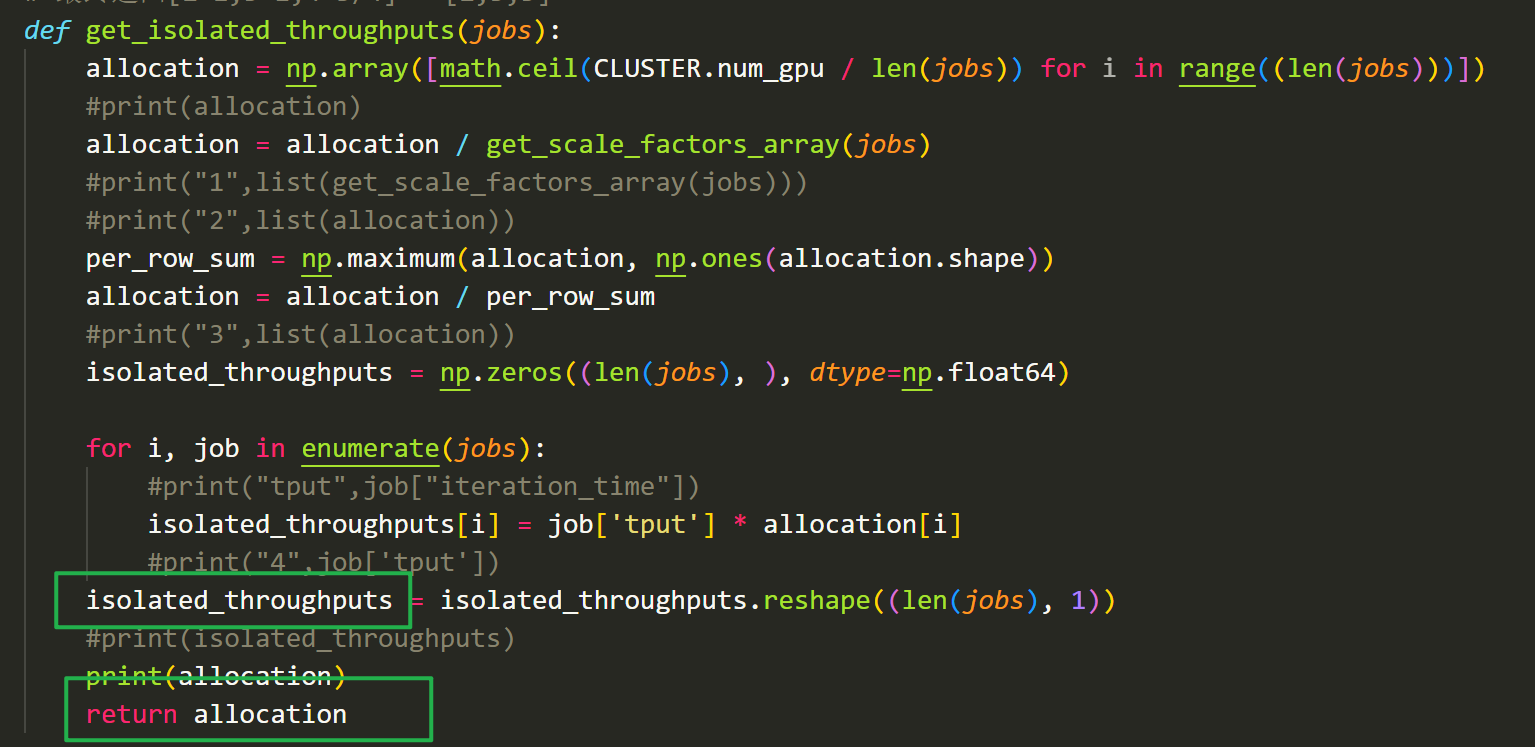Click the strikethrough print(allocation) line
The image size is (1535, 747).
(x=215, y=676)
